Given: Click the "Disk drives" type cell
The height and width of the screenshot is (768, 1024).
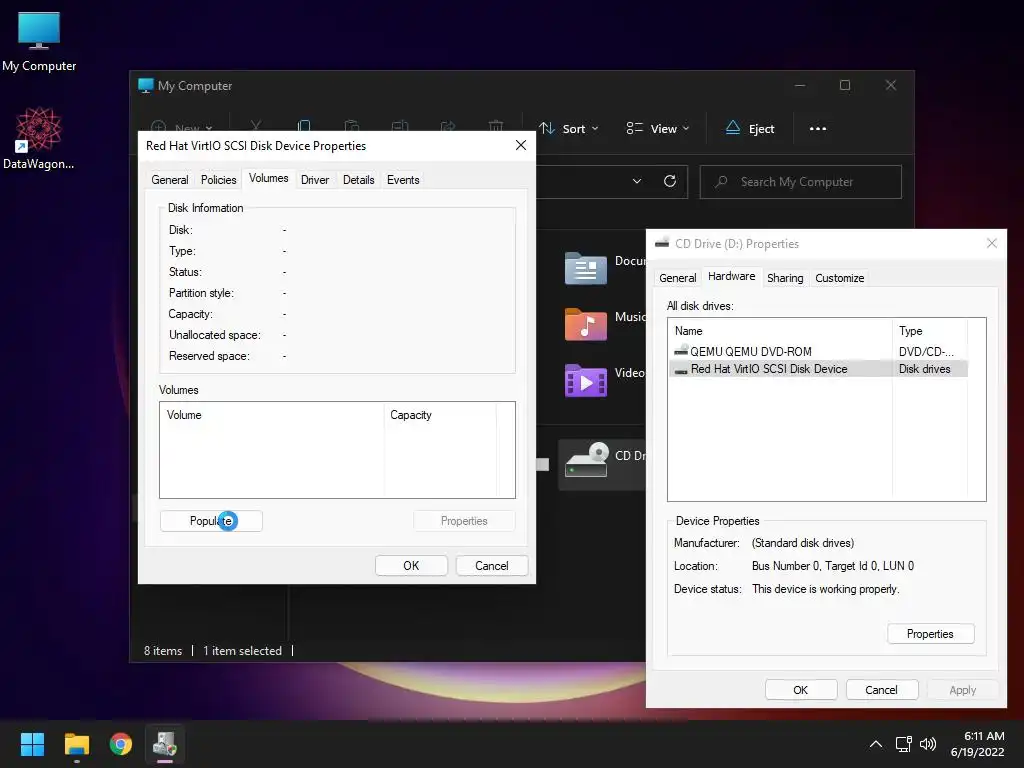Looking at the screenshot, I should (x=924, y=369).
